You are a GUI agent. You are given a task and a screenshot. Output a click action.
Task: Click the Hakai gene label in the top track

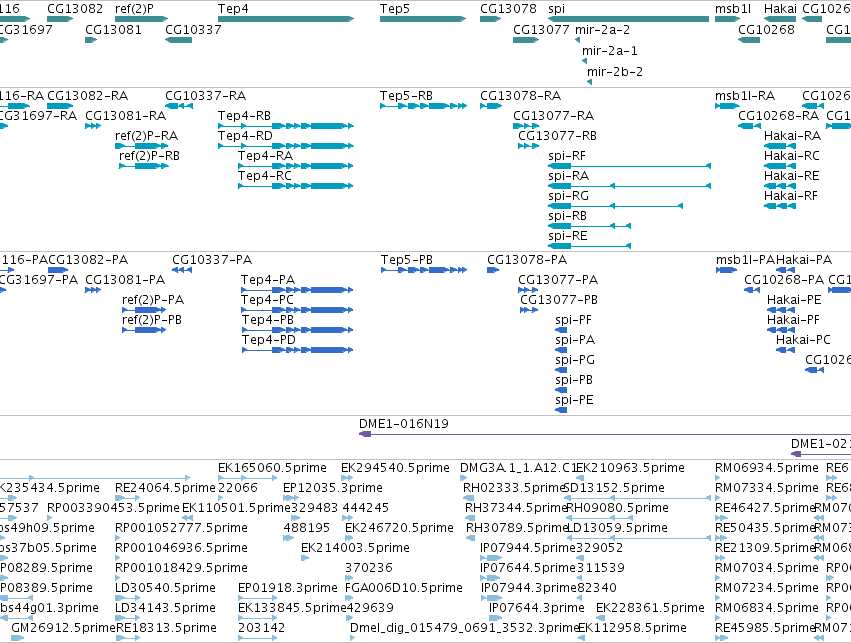780,9
